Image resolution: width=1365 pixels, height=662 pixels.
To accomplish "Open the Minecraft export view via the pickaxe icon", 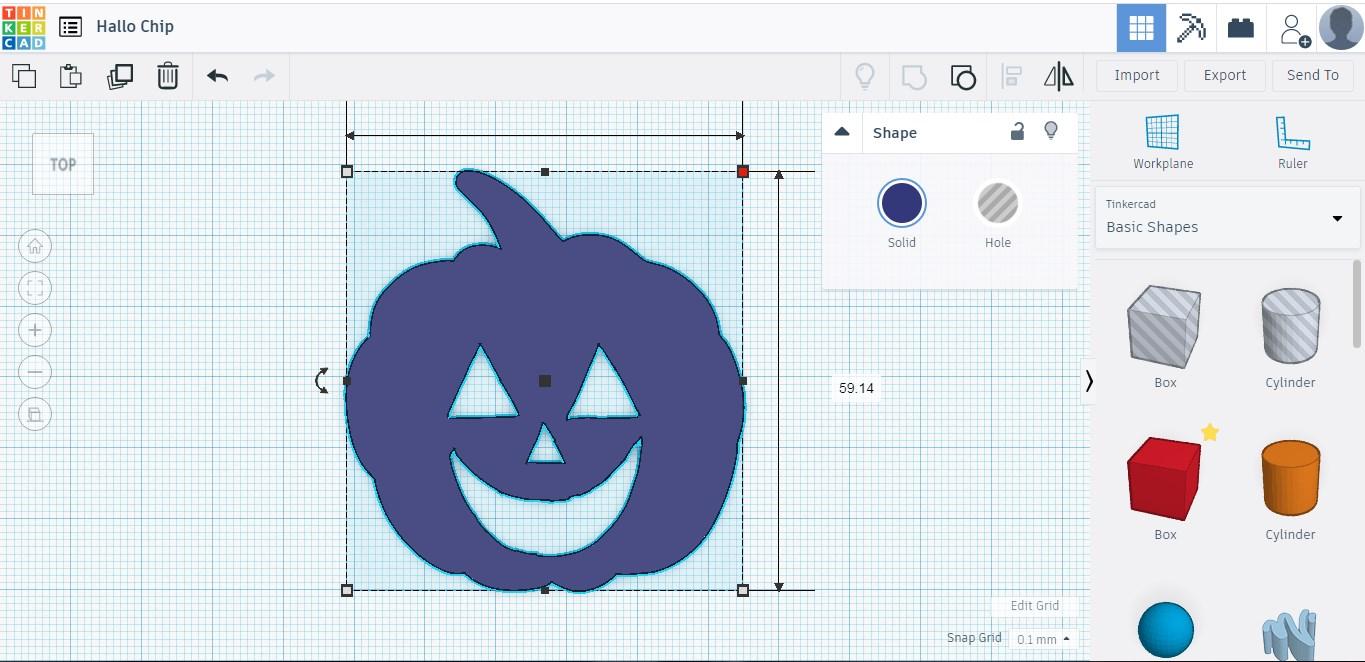I will pos(1190,27).
